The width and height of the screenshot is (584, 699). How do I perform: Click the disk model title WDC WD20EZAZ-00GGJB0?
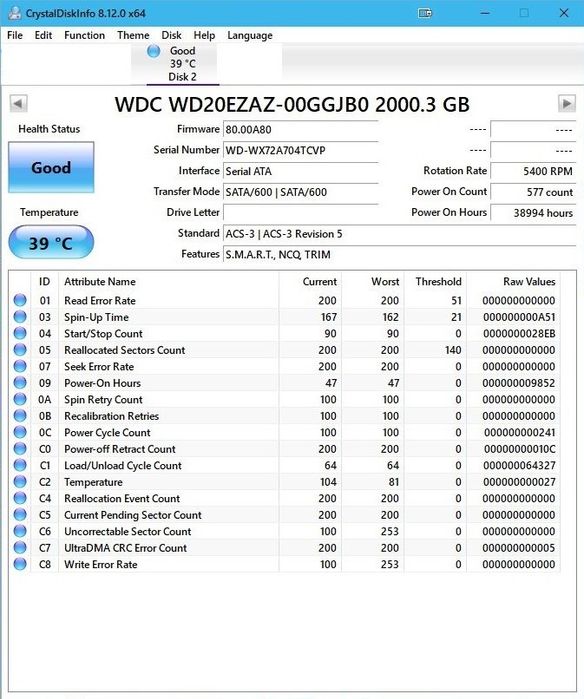(292, 105)
